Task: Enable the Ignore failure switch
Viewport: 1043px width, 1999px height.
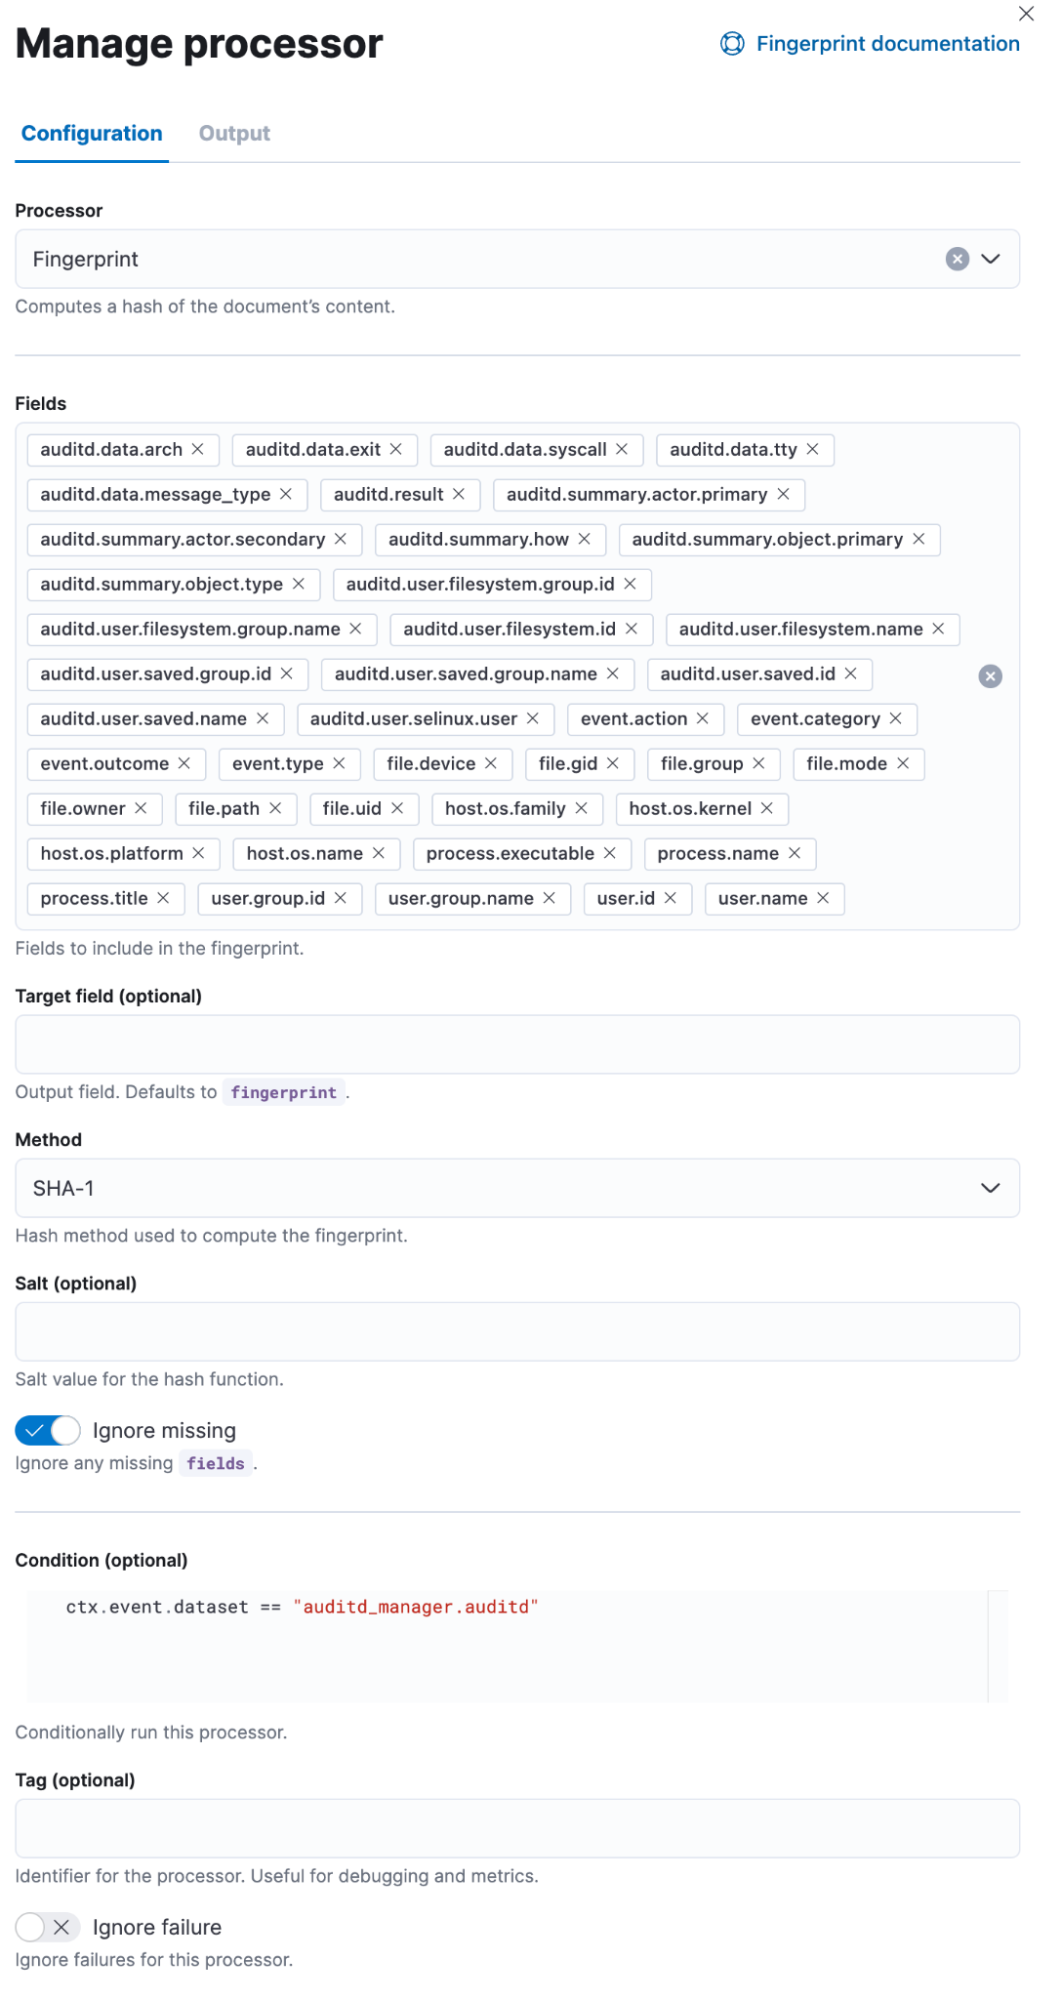Action: coord(48,1927)
